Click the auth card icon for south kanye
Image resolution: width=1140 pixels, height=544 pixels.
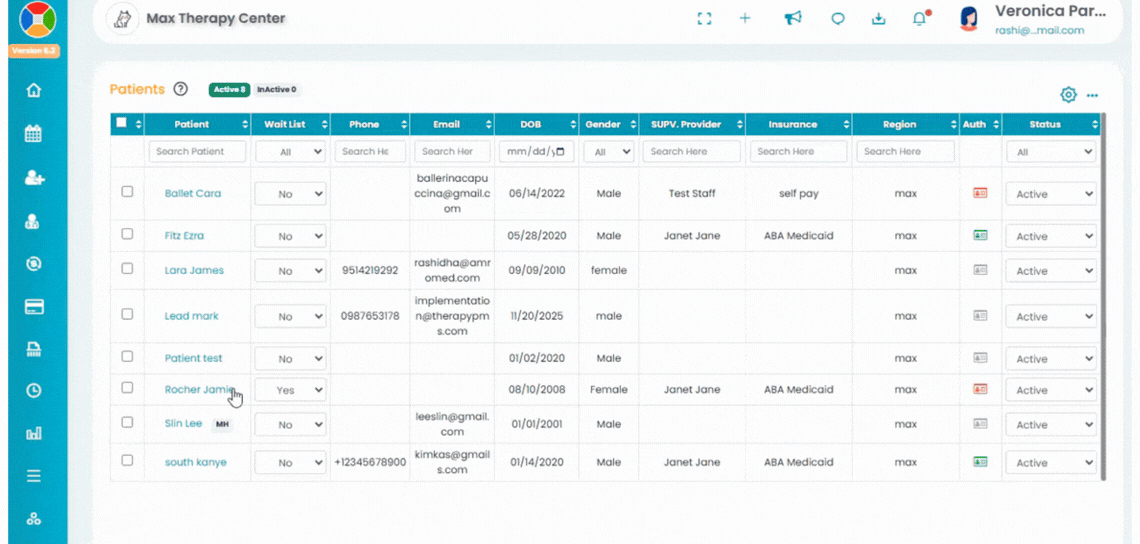click(980, 462)
